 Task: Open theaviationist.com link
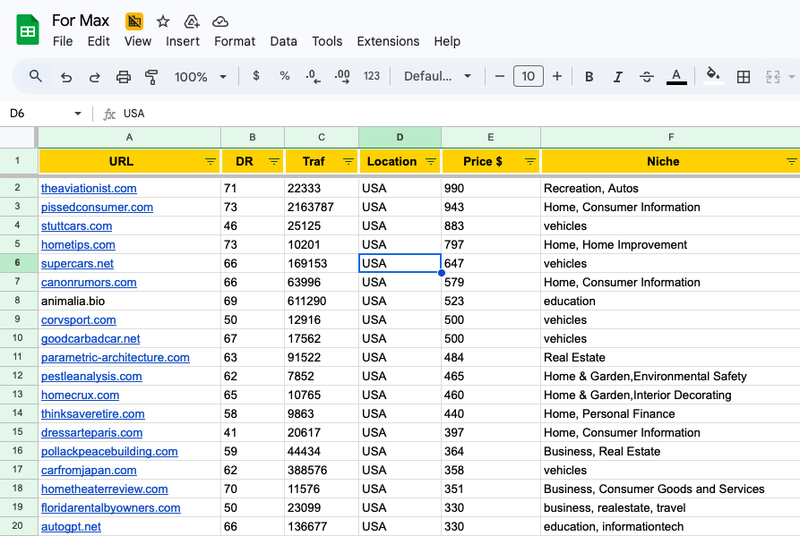(x=89, y=188)
